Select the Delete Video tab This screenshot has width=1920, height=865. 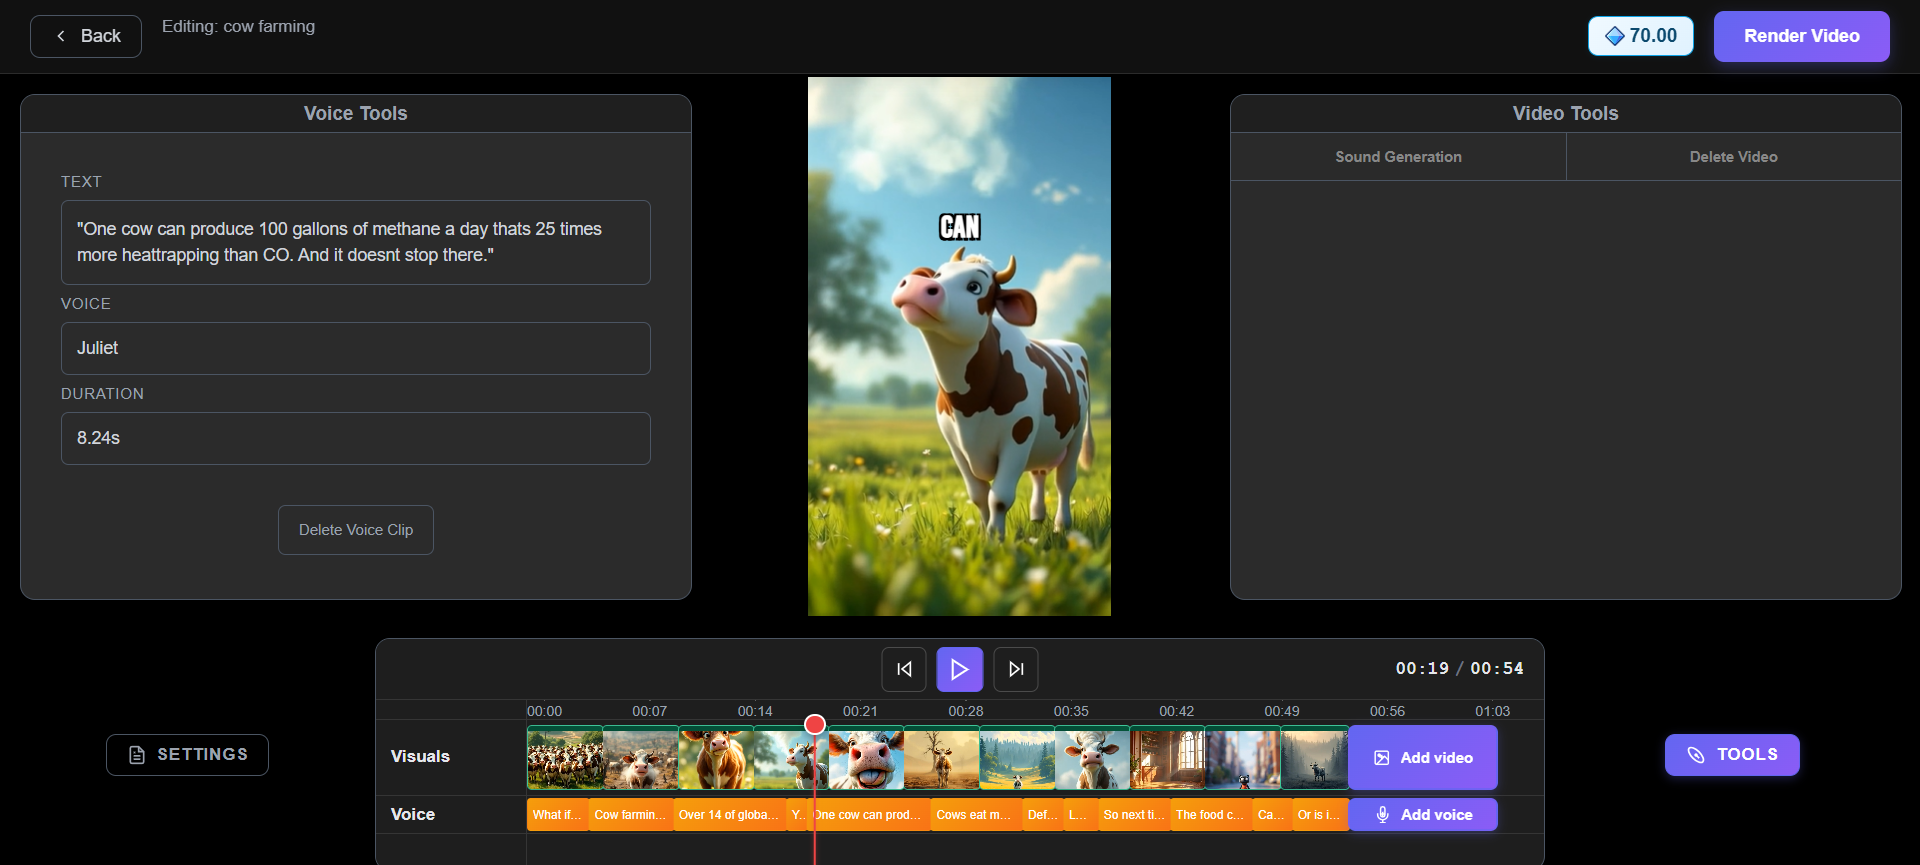[x=1733, y=157]
